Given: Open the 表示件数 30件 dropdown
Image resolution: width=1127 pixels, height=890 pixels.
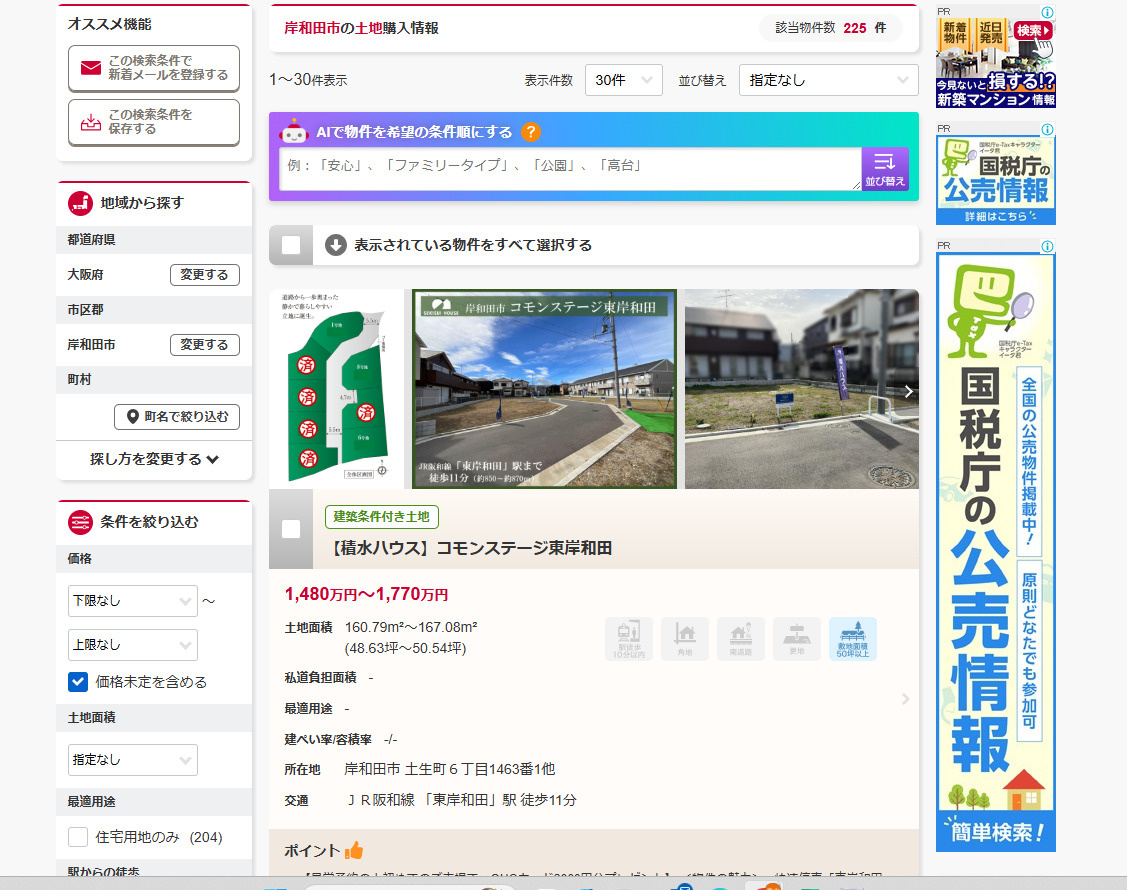Looking at the screenshot, I should pyautogui.click(x=623, y=79).
